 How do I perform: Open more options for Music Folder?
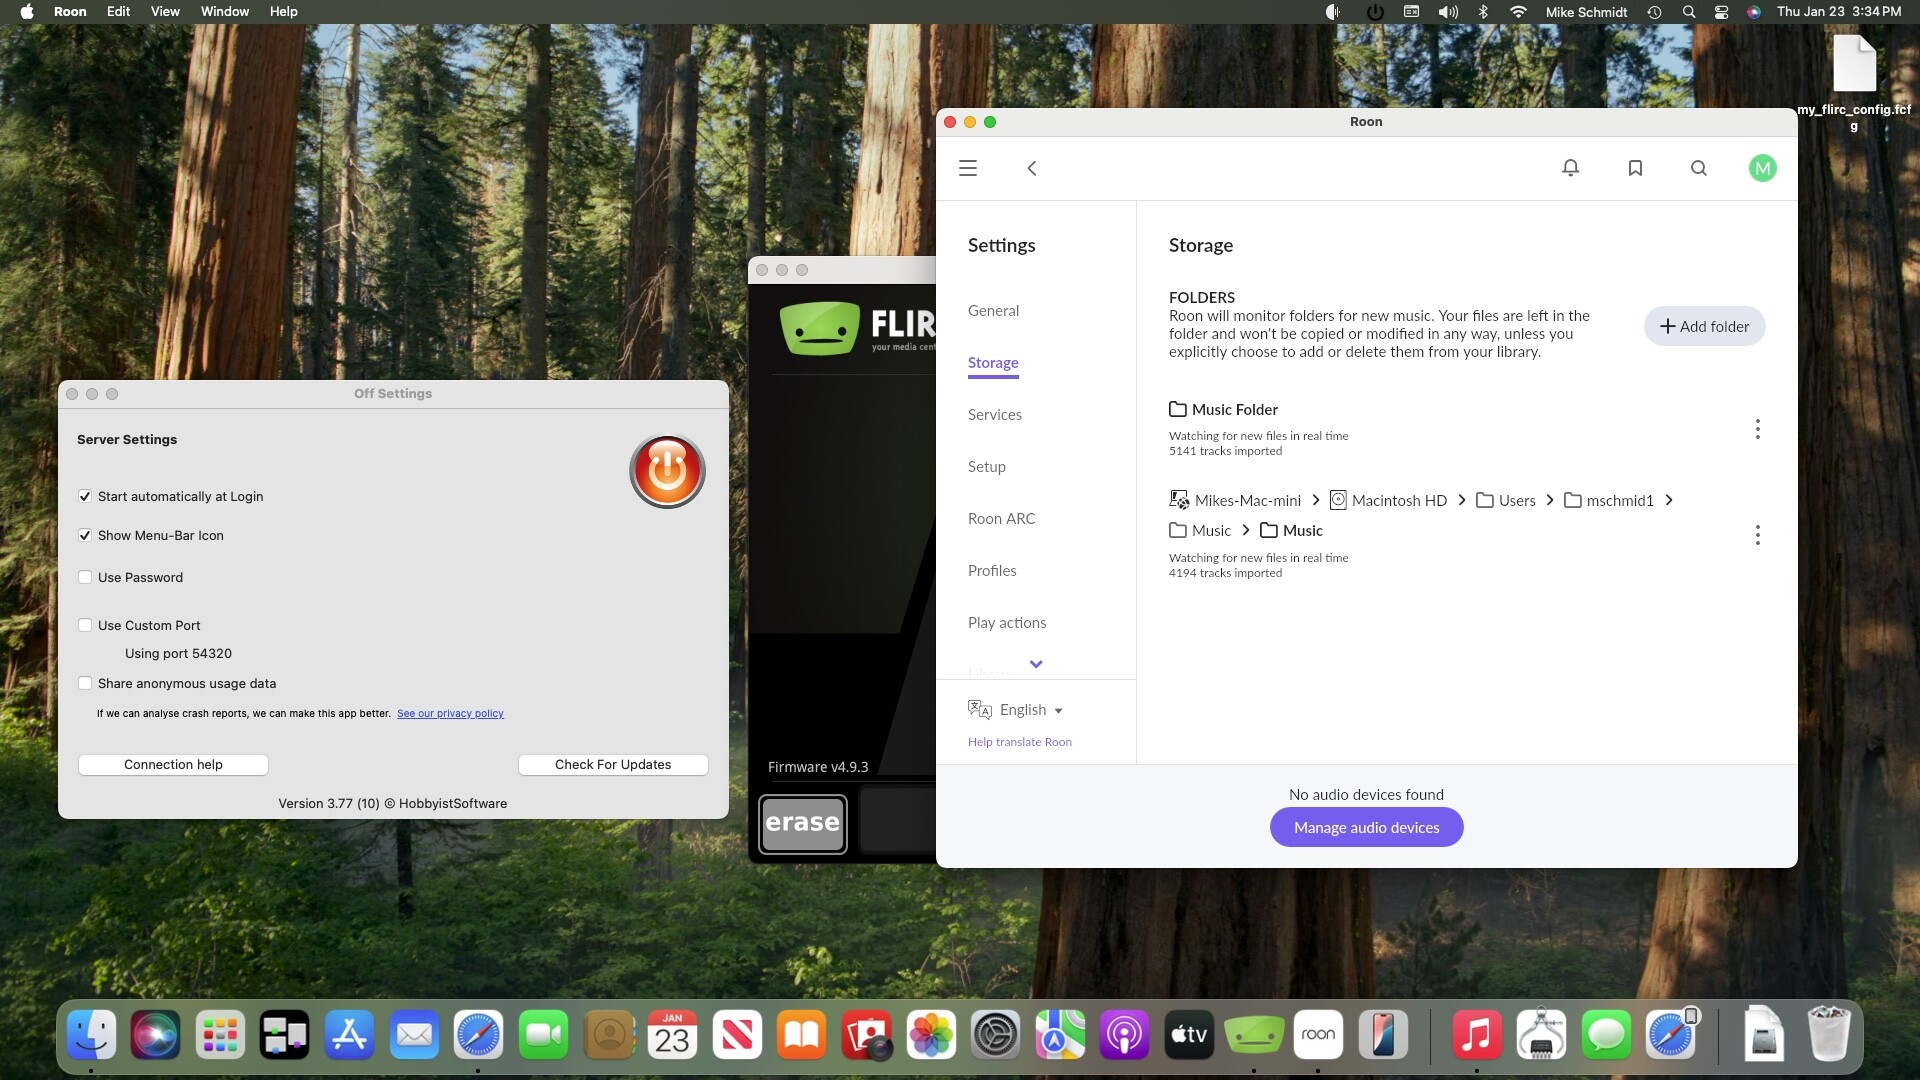(1757, 429)
